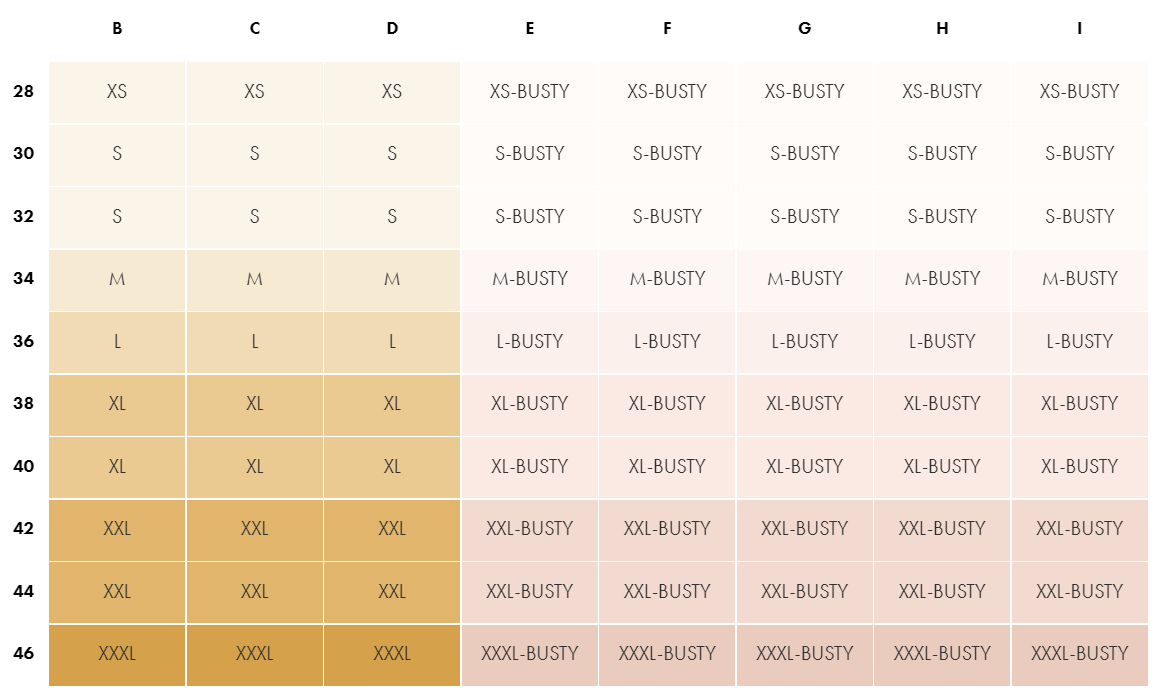1166x696 pixels.
Task: Click the S cell in row 32 column B
Action: click(x=117, y=217)
